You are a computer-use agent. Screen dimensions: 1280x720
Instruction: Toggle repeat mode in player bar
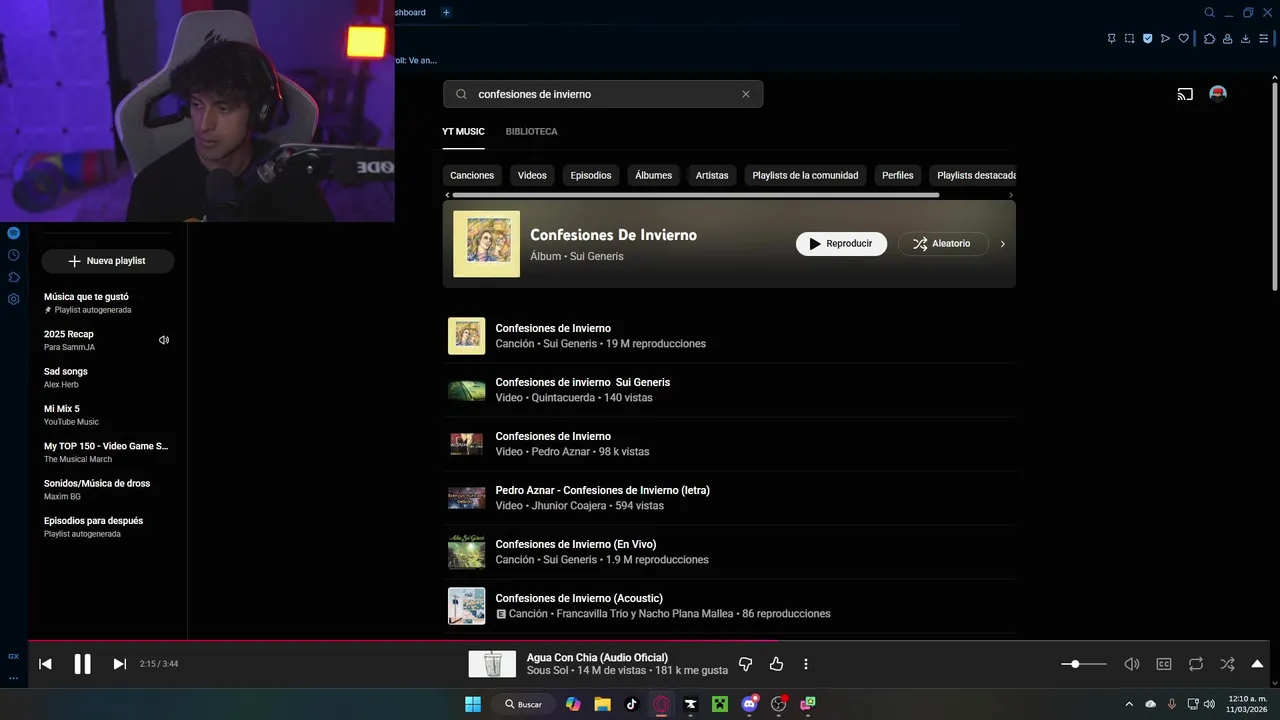tap(1196, 664)
